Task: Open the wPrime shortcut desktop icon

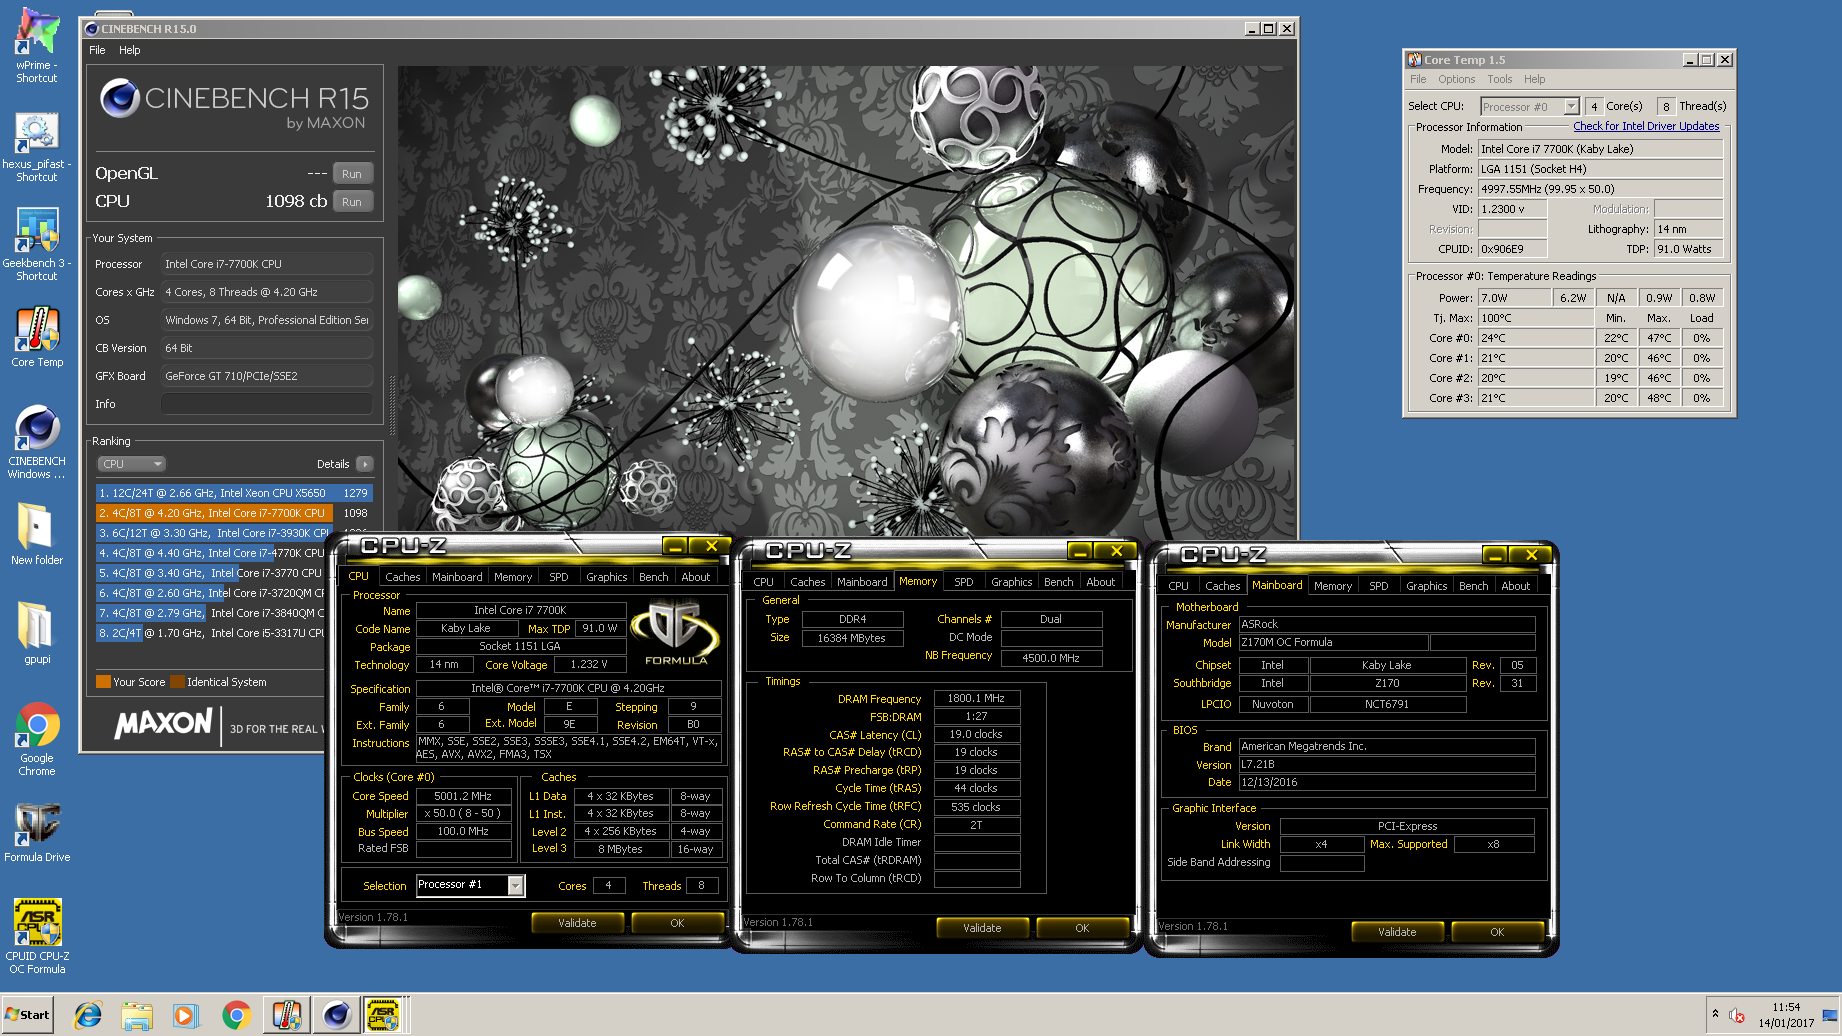Action: (x=37, y=45)
